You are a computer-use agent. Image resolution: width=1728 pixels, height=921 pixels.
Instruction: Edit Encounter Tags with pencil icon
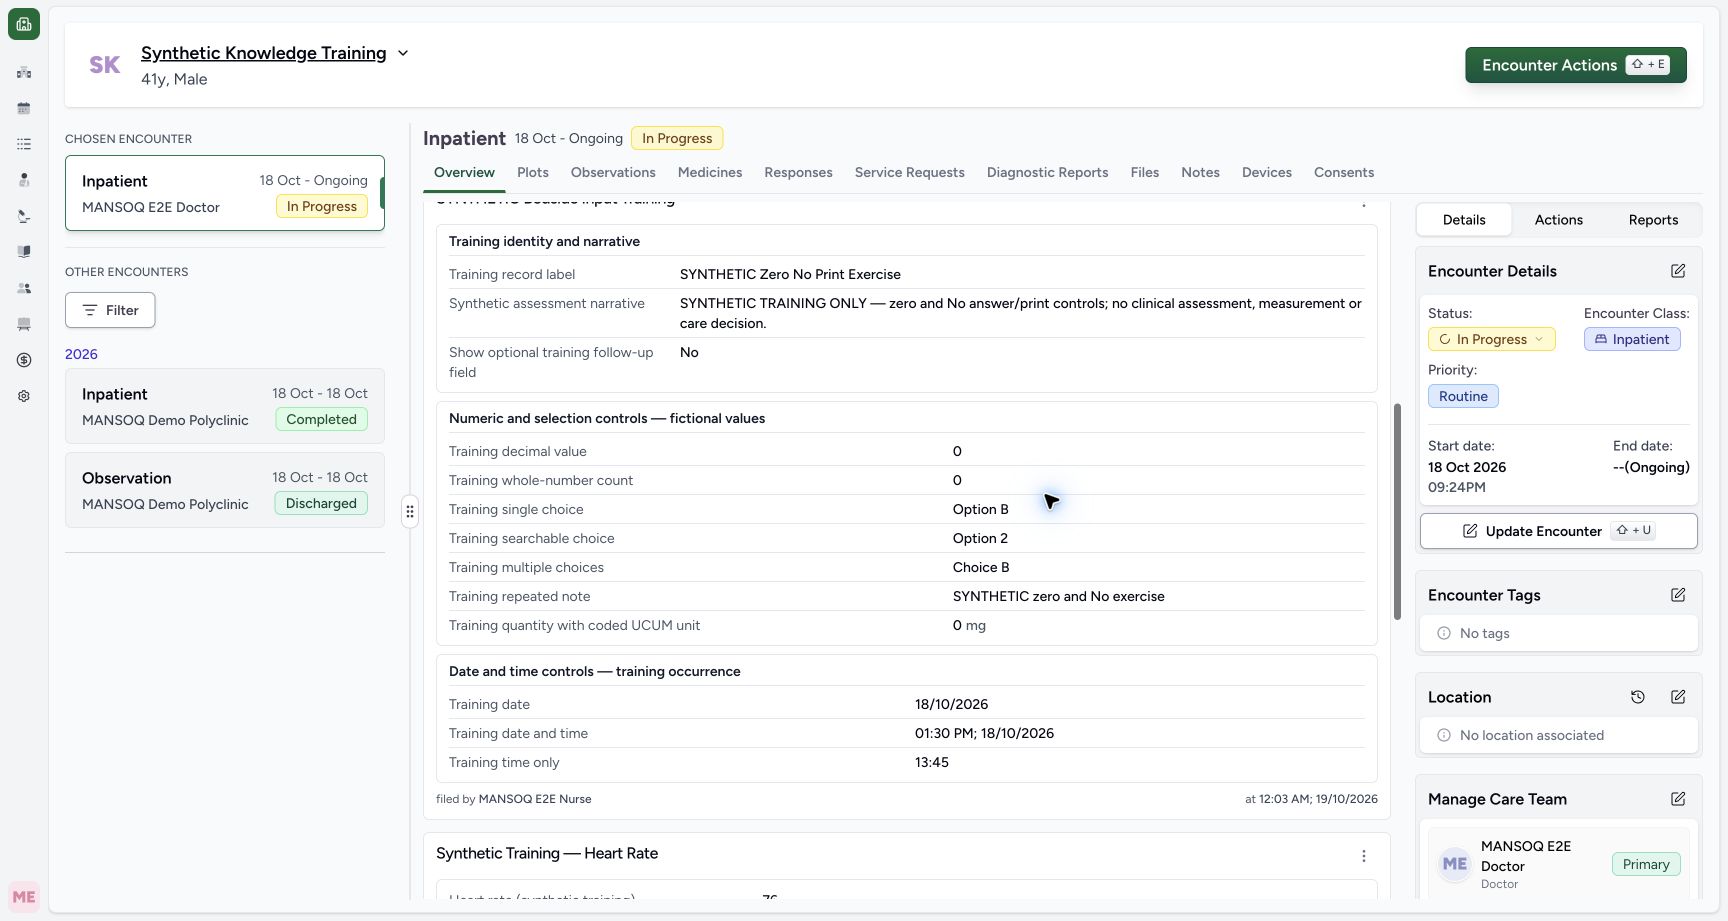pos(1678,595)
